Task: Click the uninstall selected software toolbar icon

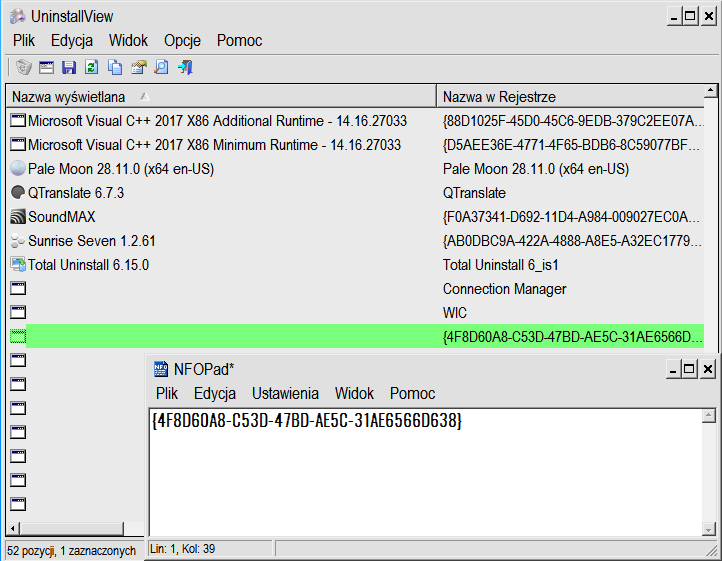Action: click(23, 68)
